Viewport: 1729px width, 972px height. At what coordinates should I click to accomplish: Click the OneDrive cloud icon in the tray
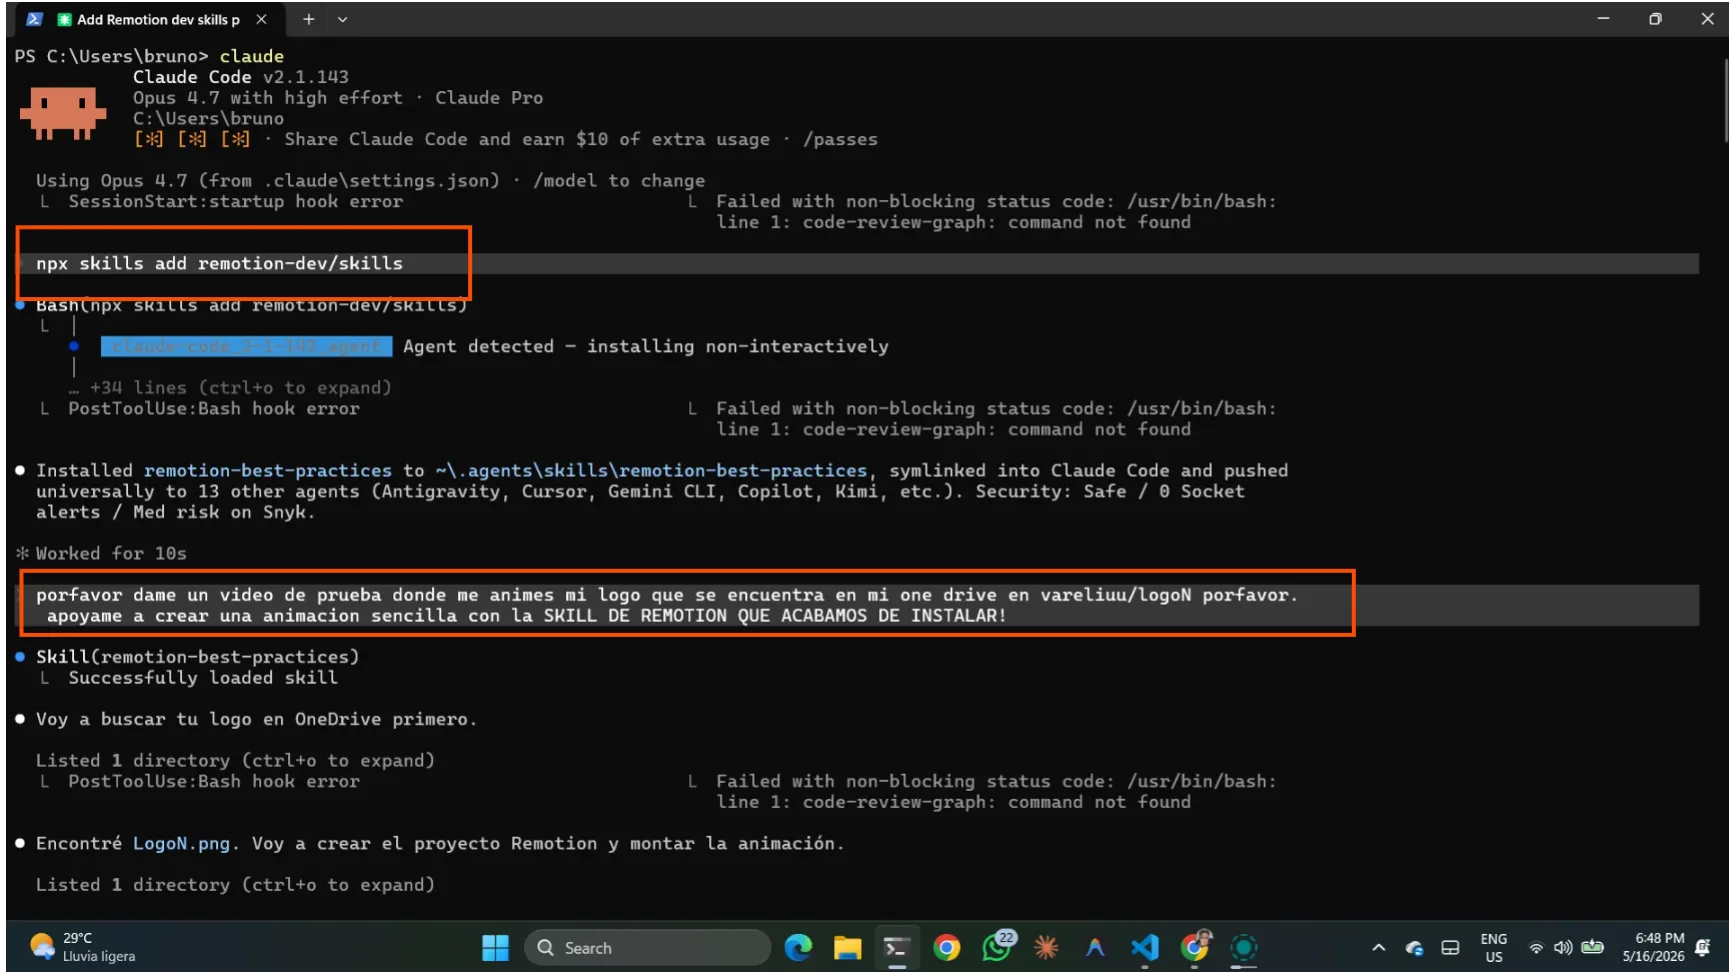(x=1414, y=947)
